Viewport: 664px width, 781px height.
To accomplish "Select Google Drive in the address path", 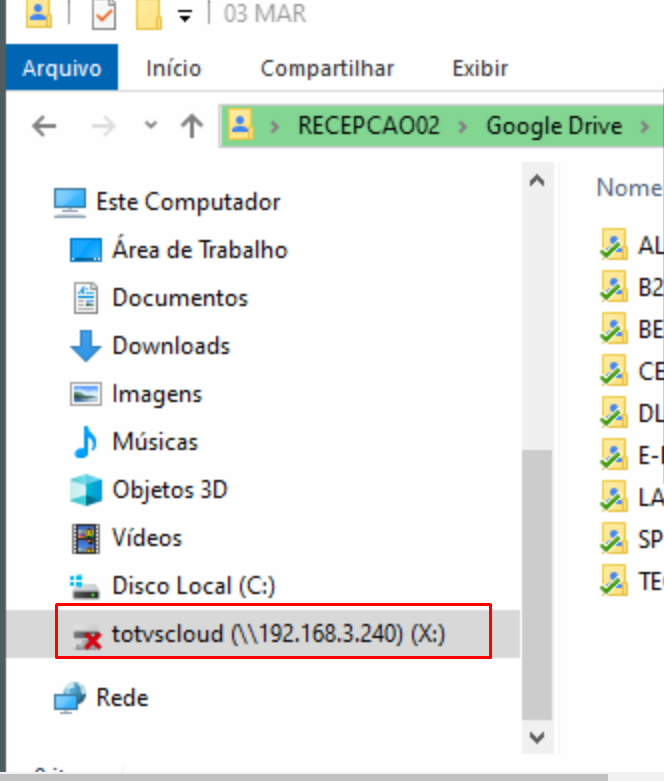I will point(554,126).
